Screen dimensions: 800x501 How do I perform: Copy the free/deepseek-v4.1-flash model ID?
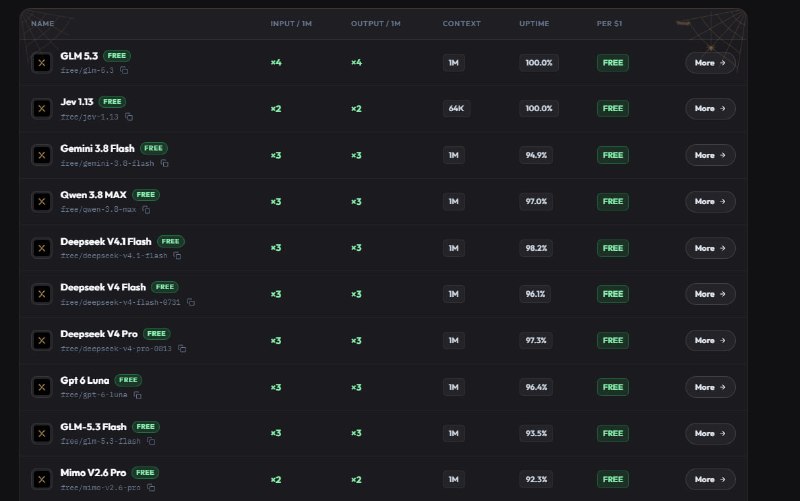coord(177,256)
